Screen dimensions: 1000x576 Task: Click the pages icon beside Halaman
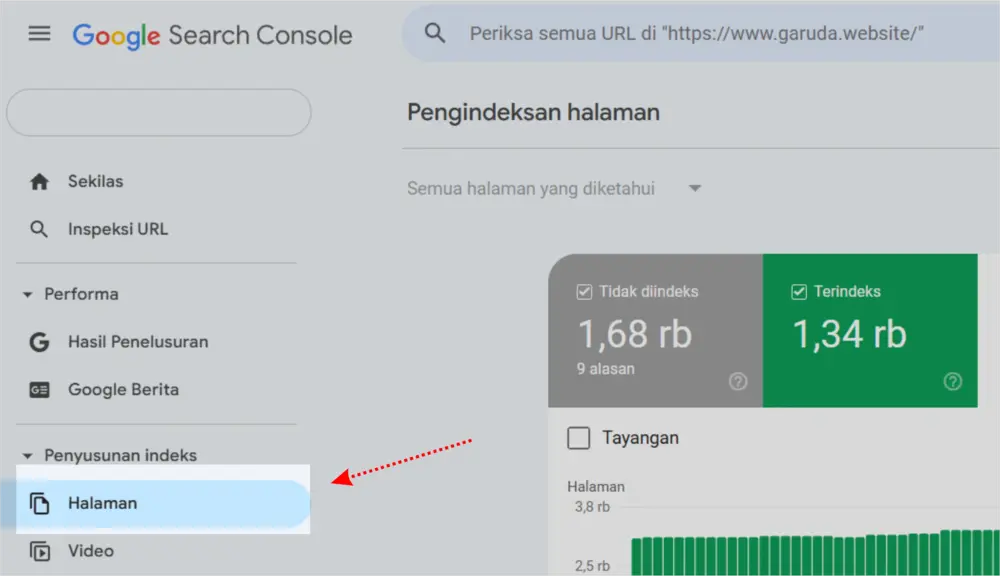pos(40,503)
